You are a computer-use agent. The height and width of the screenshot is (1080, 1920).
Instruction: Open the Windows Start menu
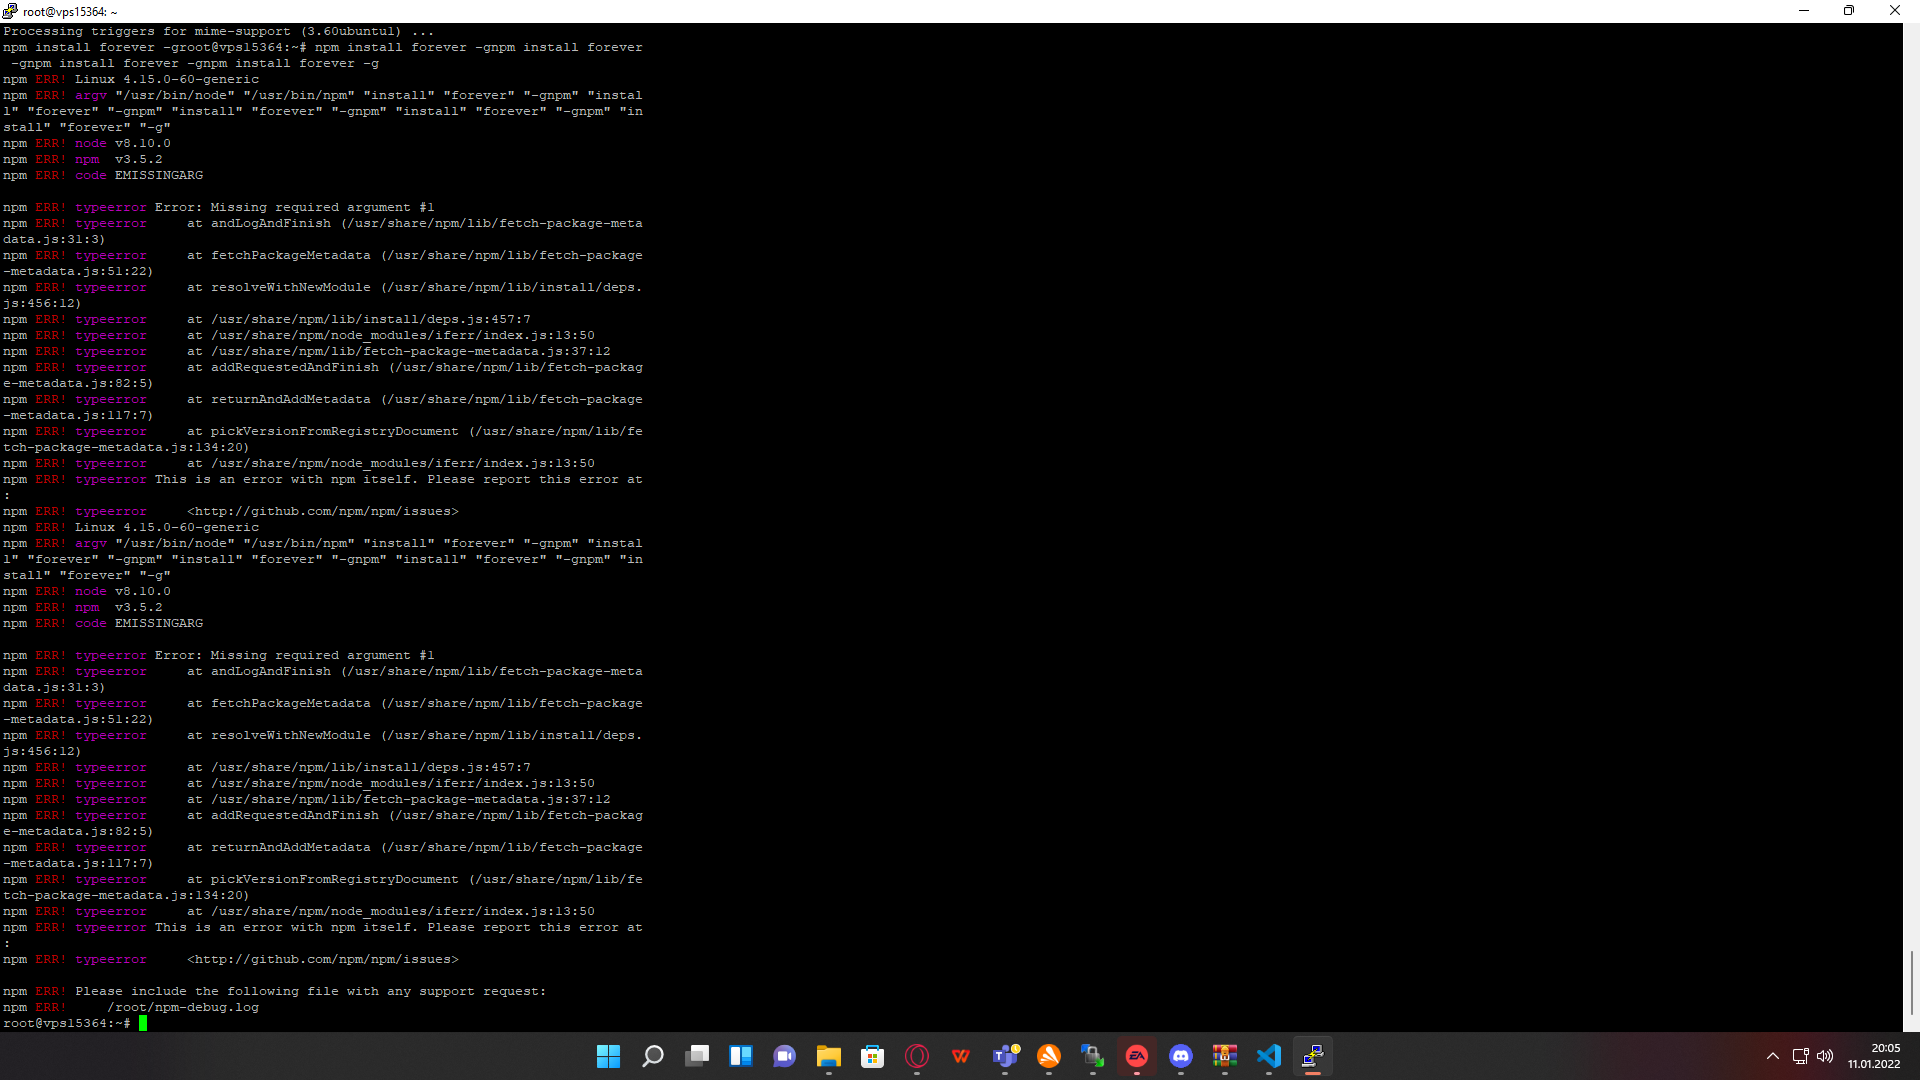tap(608, 1056)
